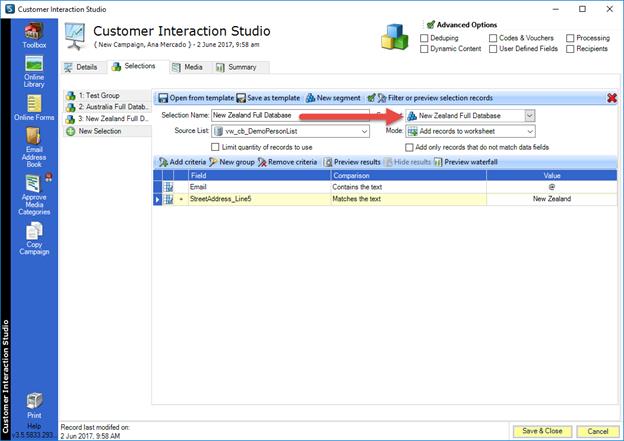Image resolution: width=624 pixels, height=441 pixels.
Task: Switch to the Media tab
Action: click(x=188, y=67)
